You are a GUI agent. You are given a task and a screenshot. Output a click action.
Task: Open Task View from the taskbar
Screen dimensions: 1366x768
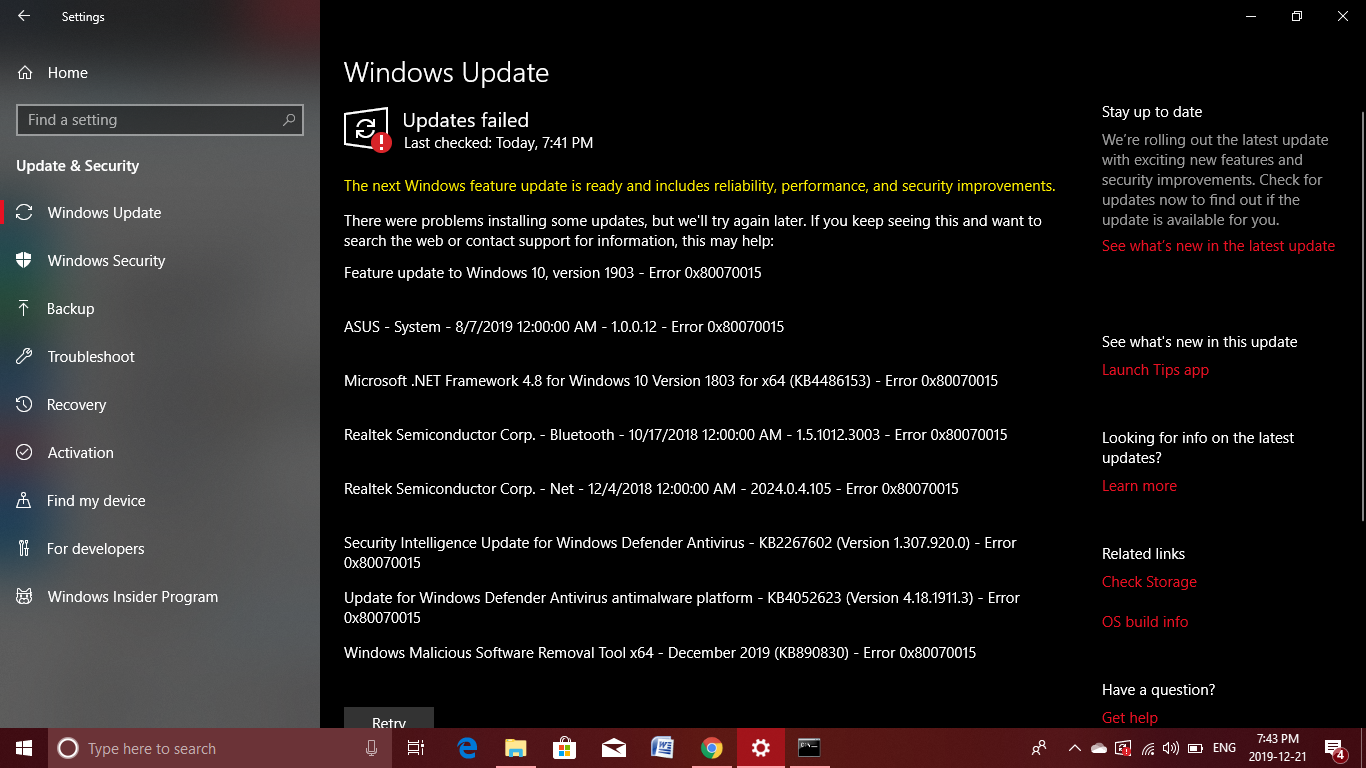pos(416,748)
